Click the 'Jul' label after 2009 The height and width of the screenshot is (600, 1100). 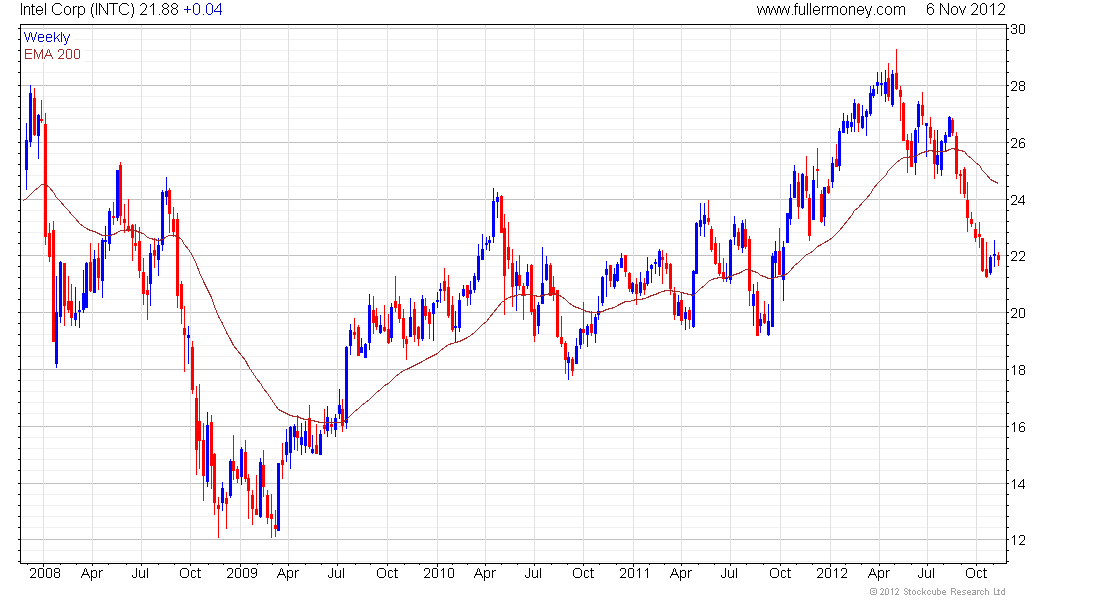(336, 573)
